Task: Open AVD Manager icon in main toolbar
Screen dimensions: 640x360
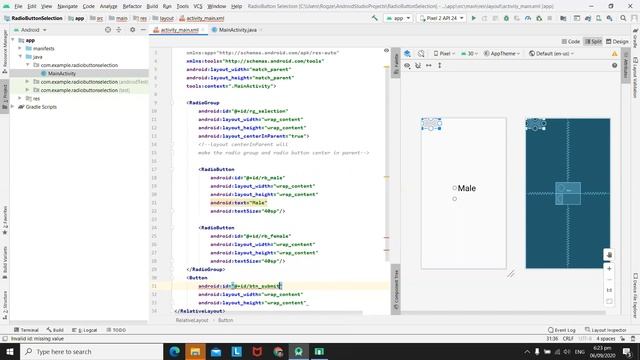Action: tap(598, 18)
